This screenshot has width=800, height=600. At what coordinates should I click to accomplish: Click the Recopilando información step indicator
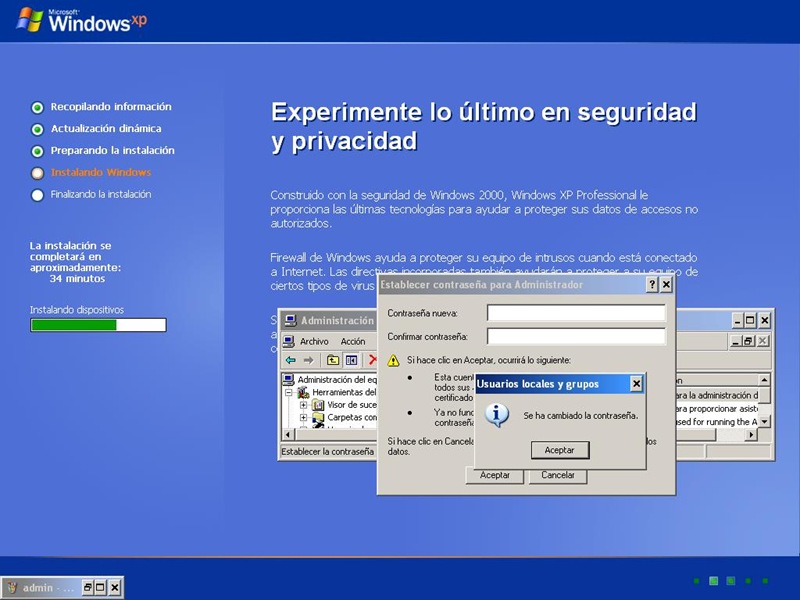(37, 108)
